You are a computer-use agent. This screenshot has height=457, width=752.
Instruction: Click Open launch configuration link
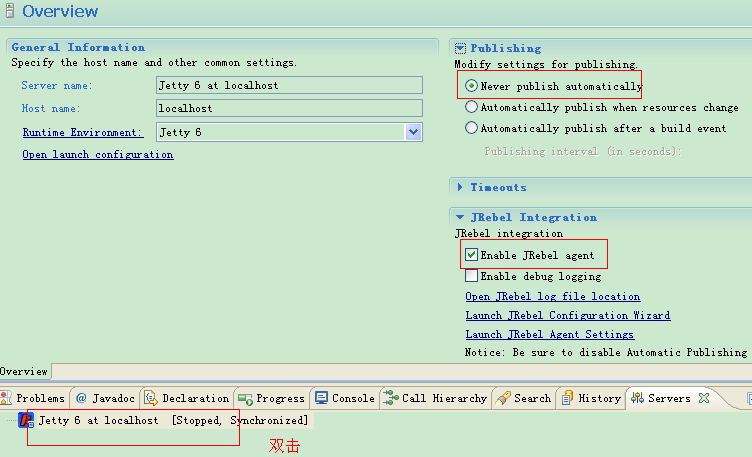click(x=98, y=154)
